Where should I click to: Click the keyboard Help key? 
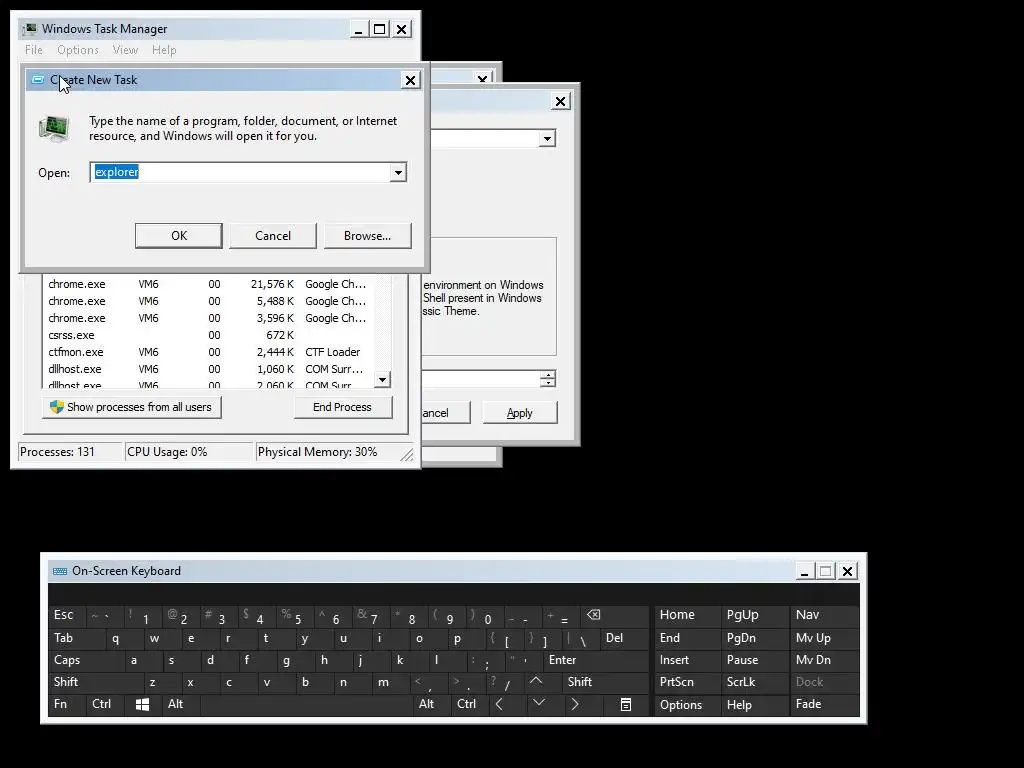(x=754, y=705)
